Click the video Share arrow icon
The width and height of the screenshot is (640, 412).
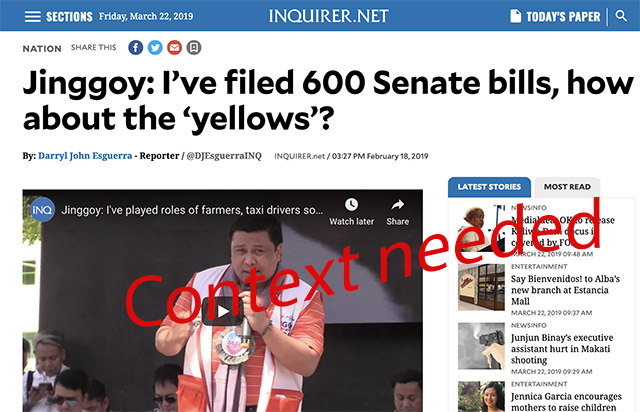[398, 205]
